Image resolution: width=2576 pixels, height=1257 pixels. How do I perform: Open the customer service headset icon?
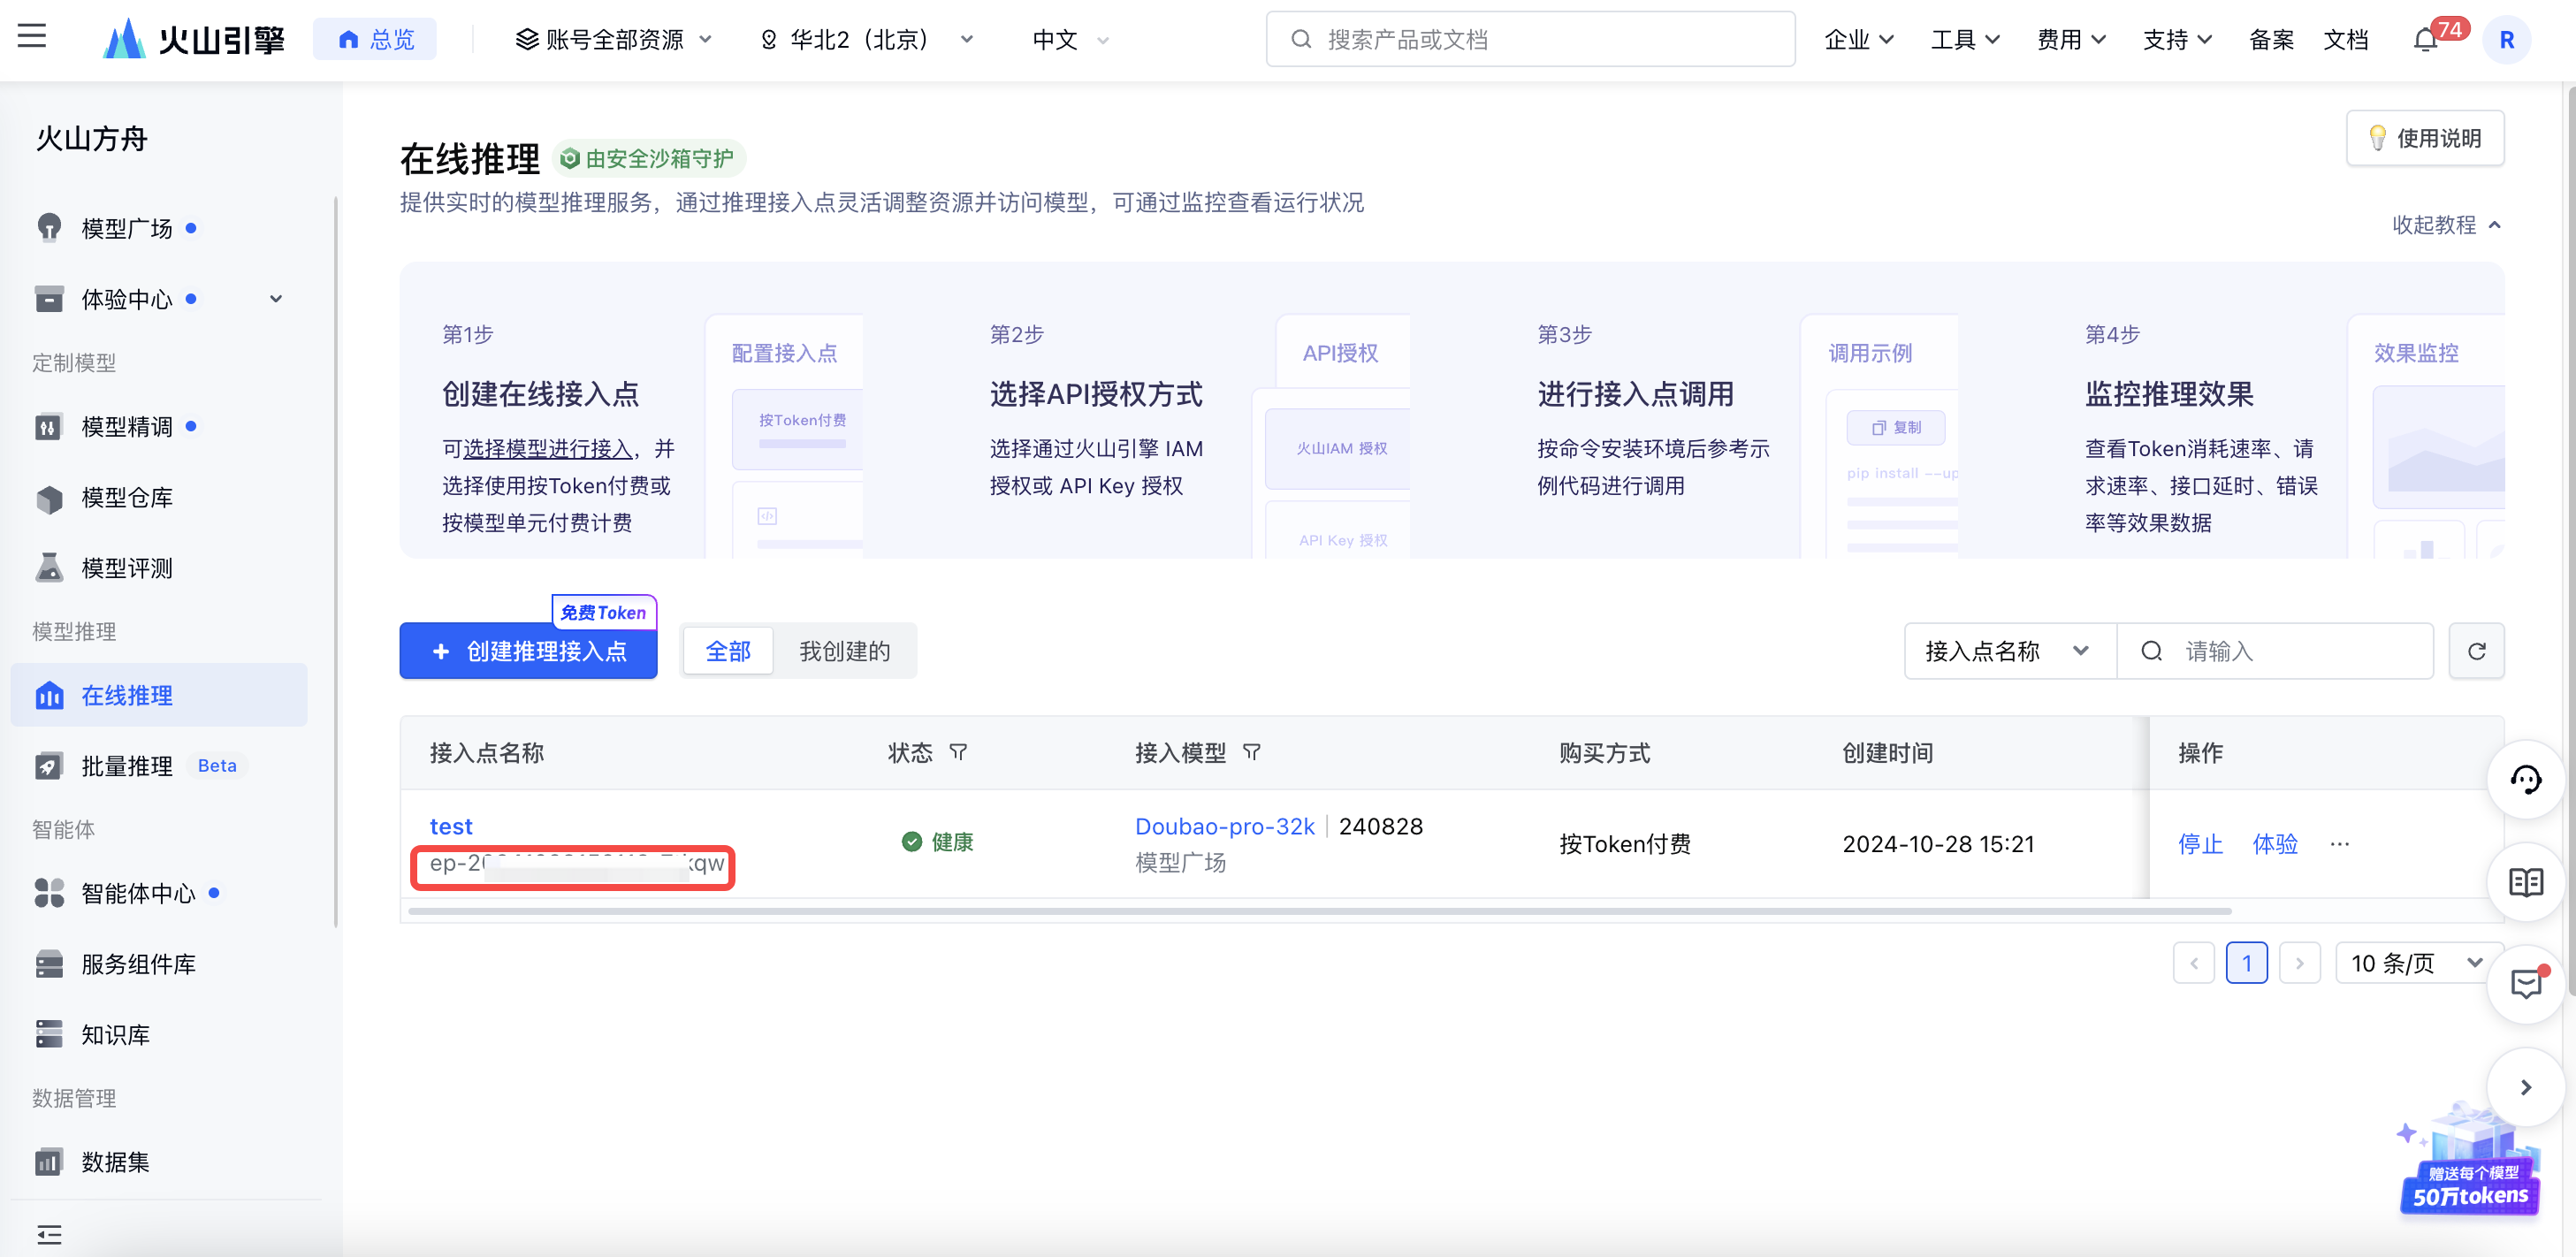pyautogui.click(x=2526, y=780)
